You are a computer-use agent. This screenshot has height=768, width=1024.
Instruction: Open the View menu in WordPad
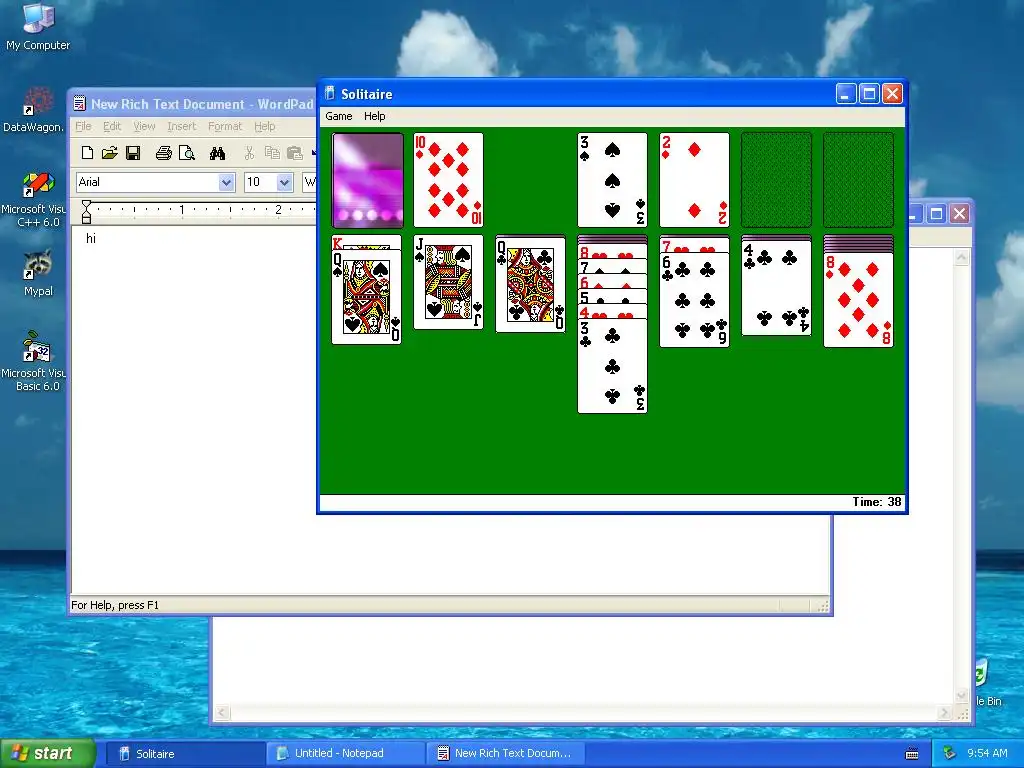tap(144, 126)
